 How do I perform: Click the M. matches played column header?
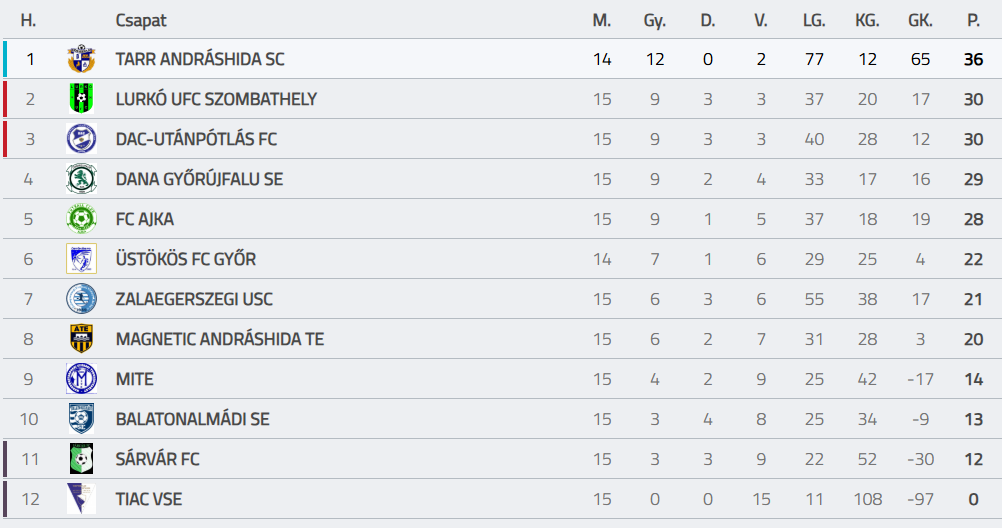click(x=602, y=20)
